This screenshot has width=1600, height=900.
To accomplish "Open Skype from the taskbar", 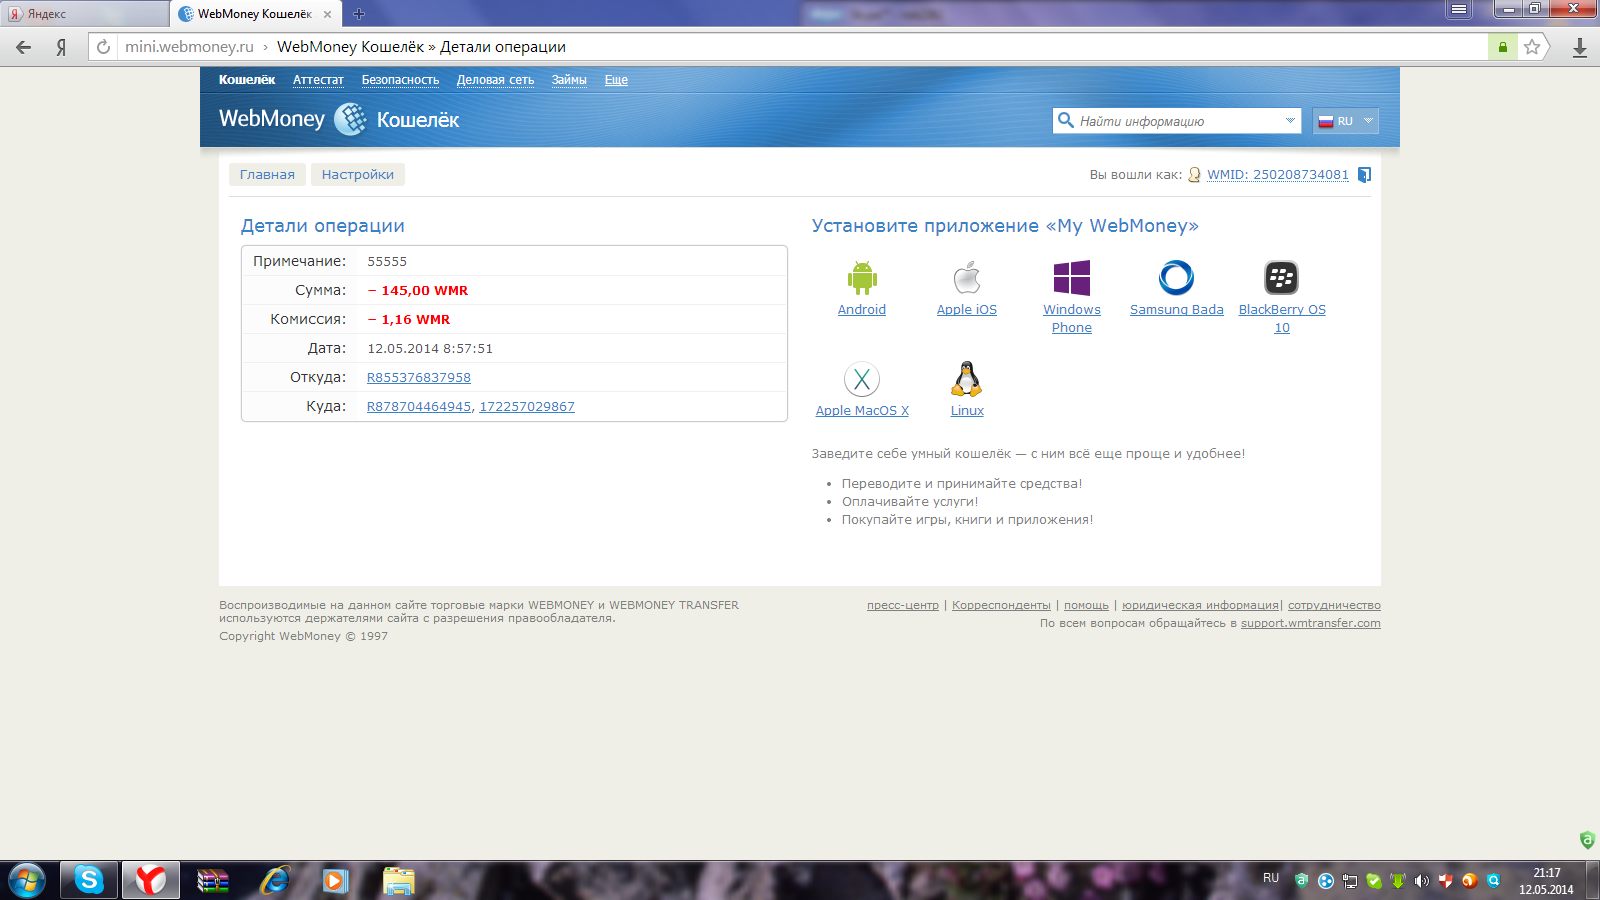I will (89, 880).
